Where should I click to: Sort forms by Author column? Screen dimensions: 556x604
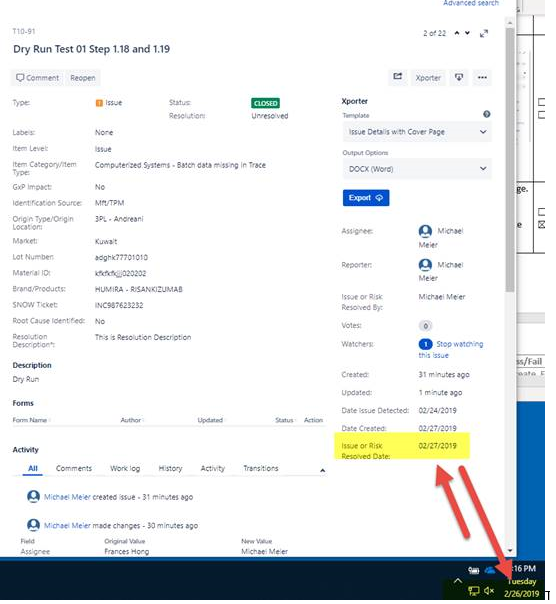click(x=131, y=420)
